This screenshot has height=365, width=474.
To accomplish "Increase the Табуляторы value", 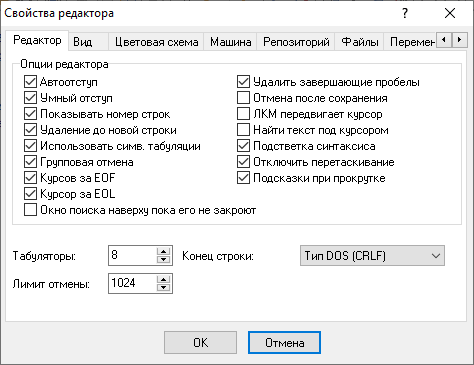I will pos(163,252).
